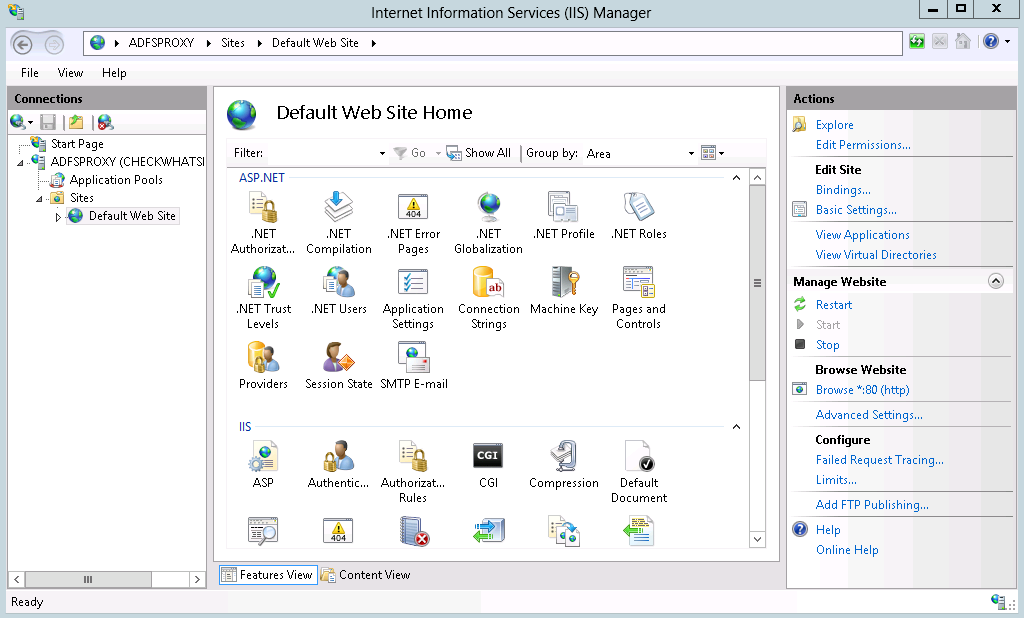1024x618 pixels.
Task: Click the navigate Back arrow button
Action: pyautogui.click(x=22, y=44)
